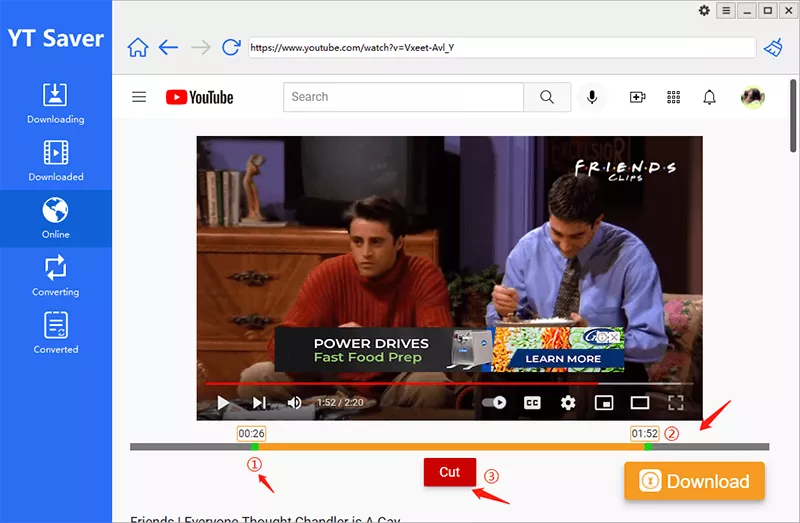Screen dimensions: 800x523
Task: Clear browsing data with the broom icon
Action: [x=773, y=48]
